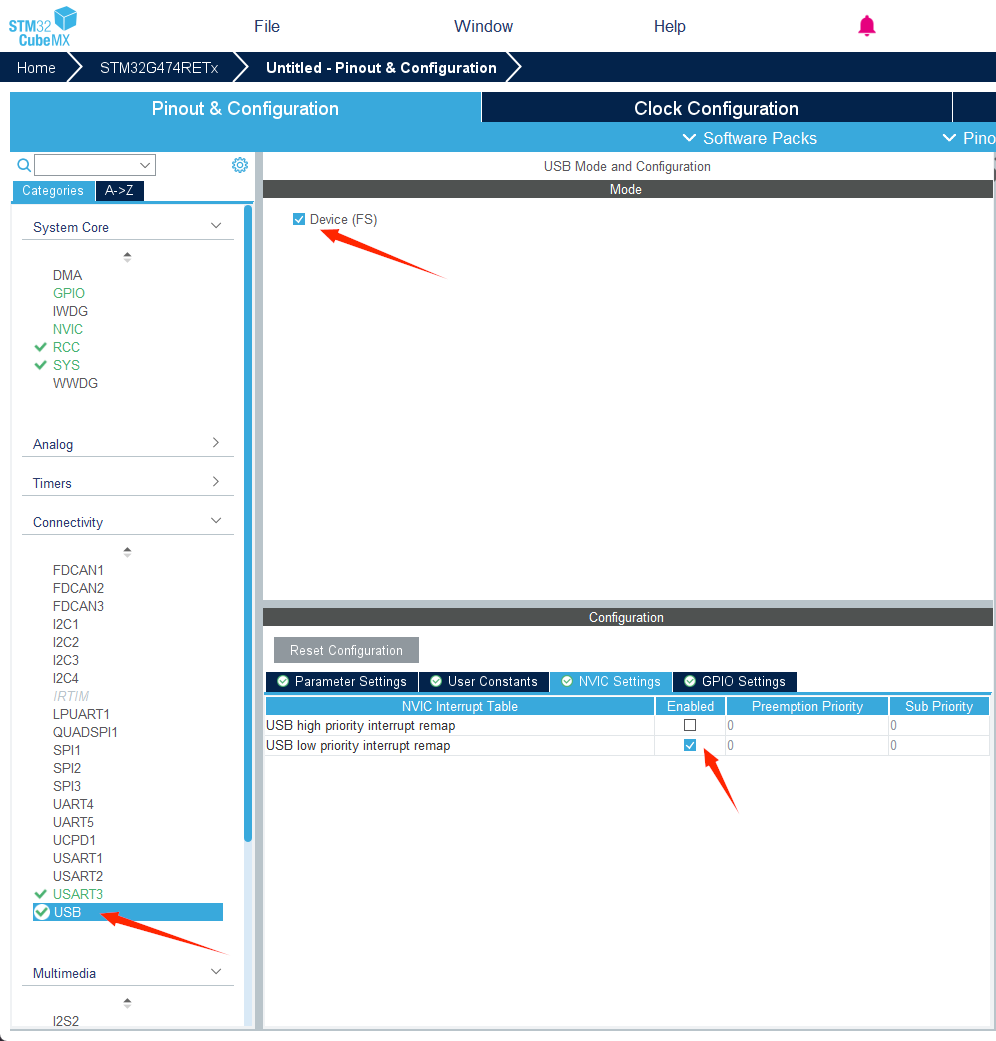
Task: Open the Parameter Settings tab
Action: [x=342, y=681]
